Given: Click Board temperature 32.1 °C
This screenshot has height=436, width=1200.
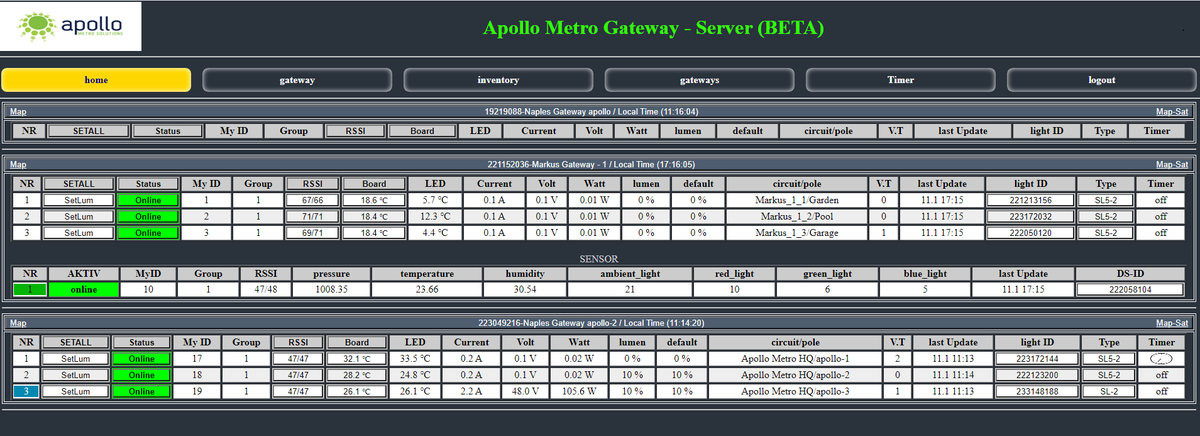Looking at the screenshot, I should 355,358.
